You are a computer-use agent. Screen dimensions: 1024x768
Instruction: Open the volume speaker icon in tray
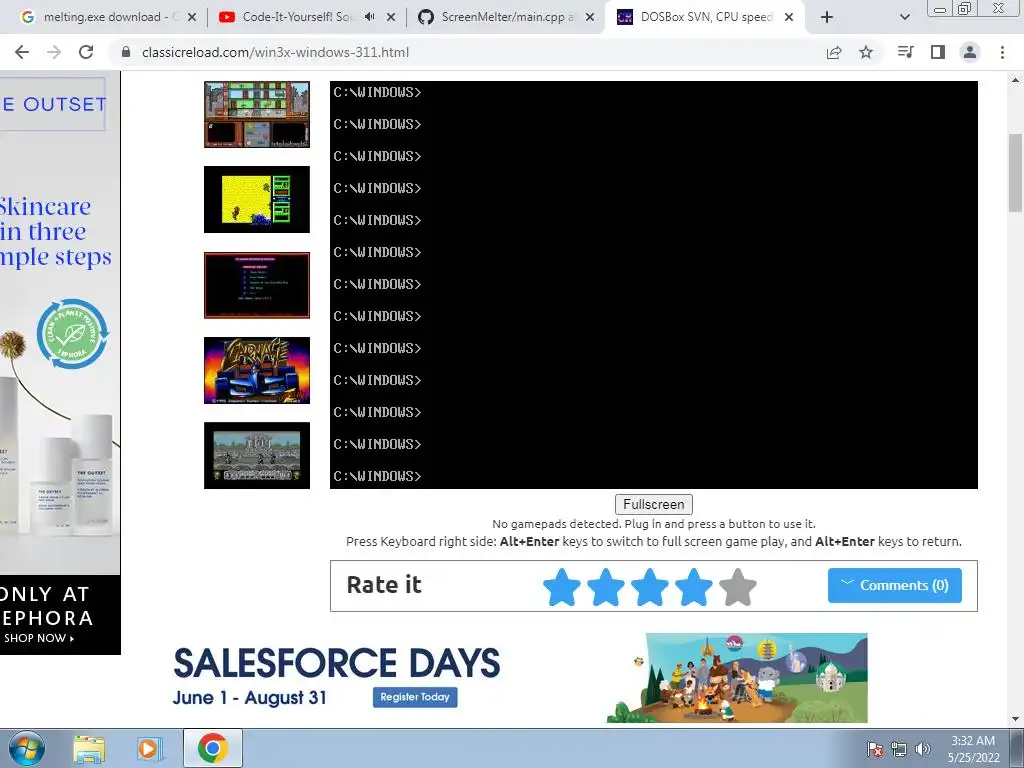coord(922,749)
